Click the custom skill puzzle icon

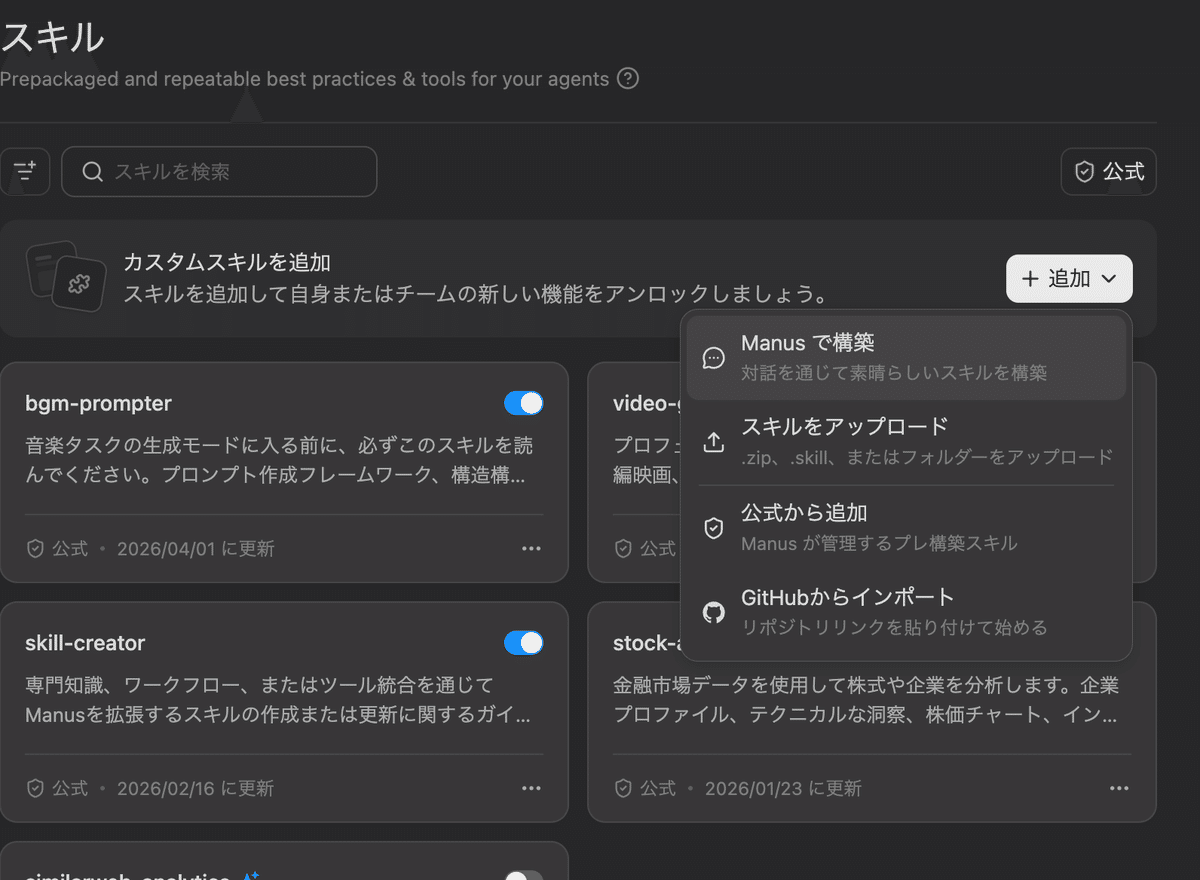[78, 283]
